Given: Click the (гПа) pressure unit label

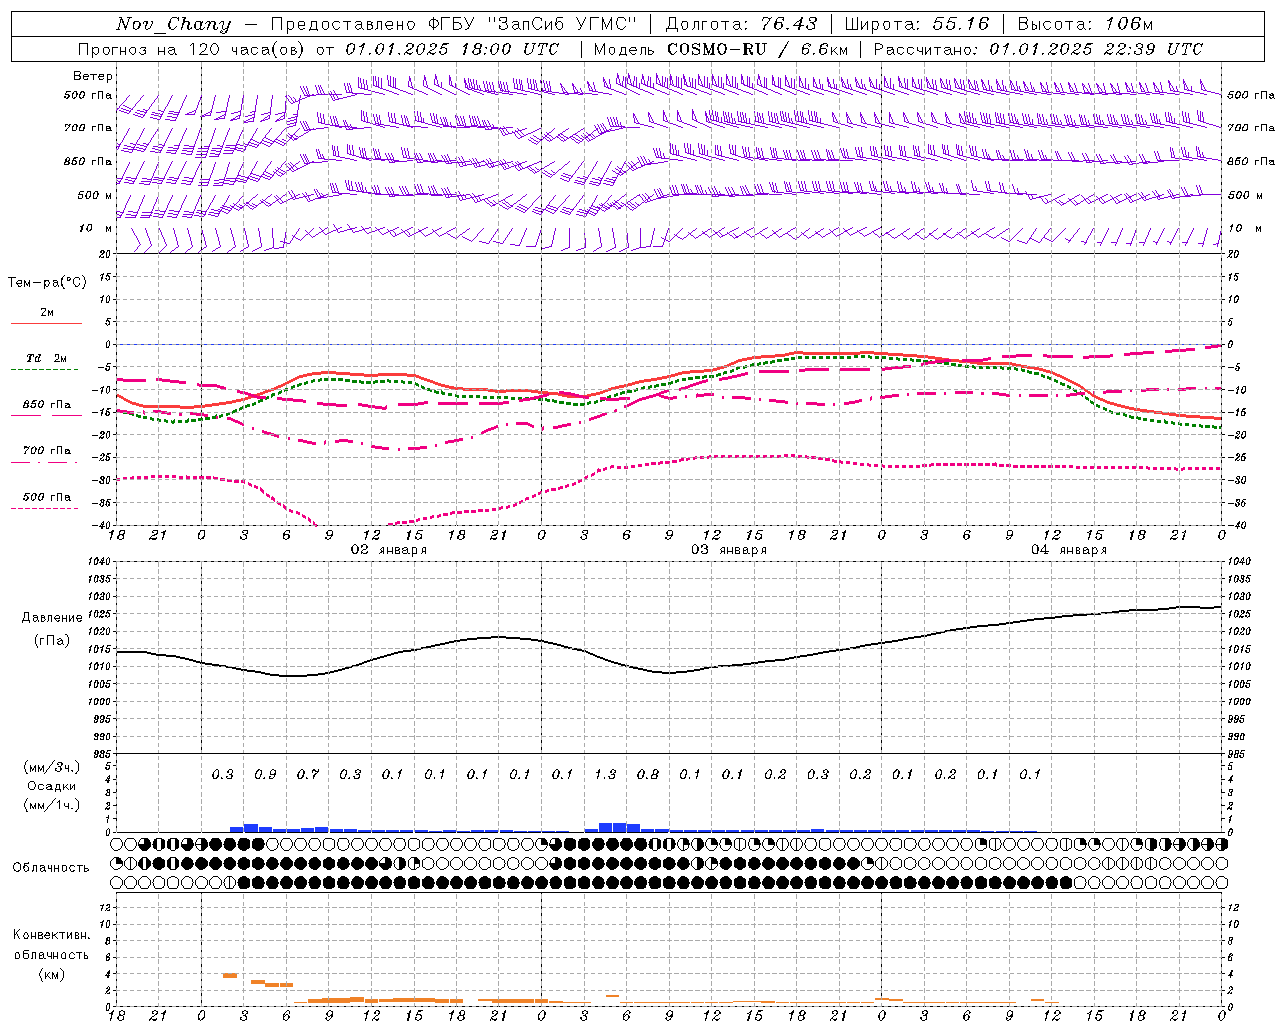Looking at the screenshot, I should pos(52,641).
